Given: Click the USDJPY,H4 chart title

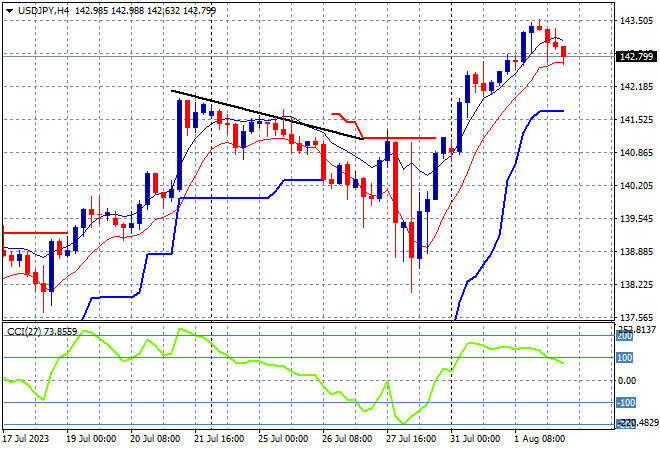Looking at the screenshot, I should [x=43, y=11].
